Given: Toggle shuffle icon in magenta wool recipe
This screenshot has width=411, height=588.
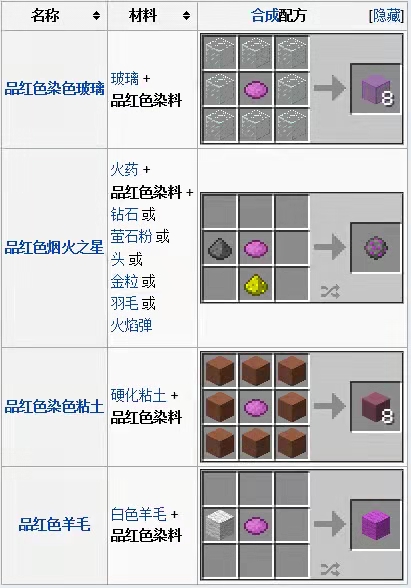Looking at the screenshot, I should coord(330,568).
